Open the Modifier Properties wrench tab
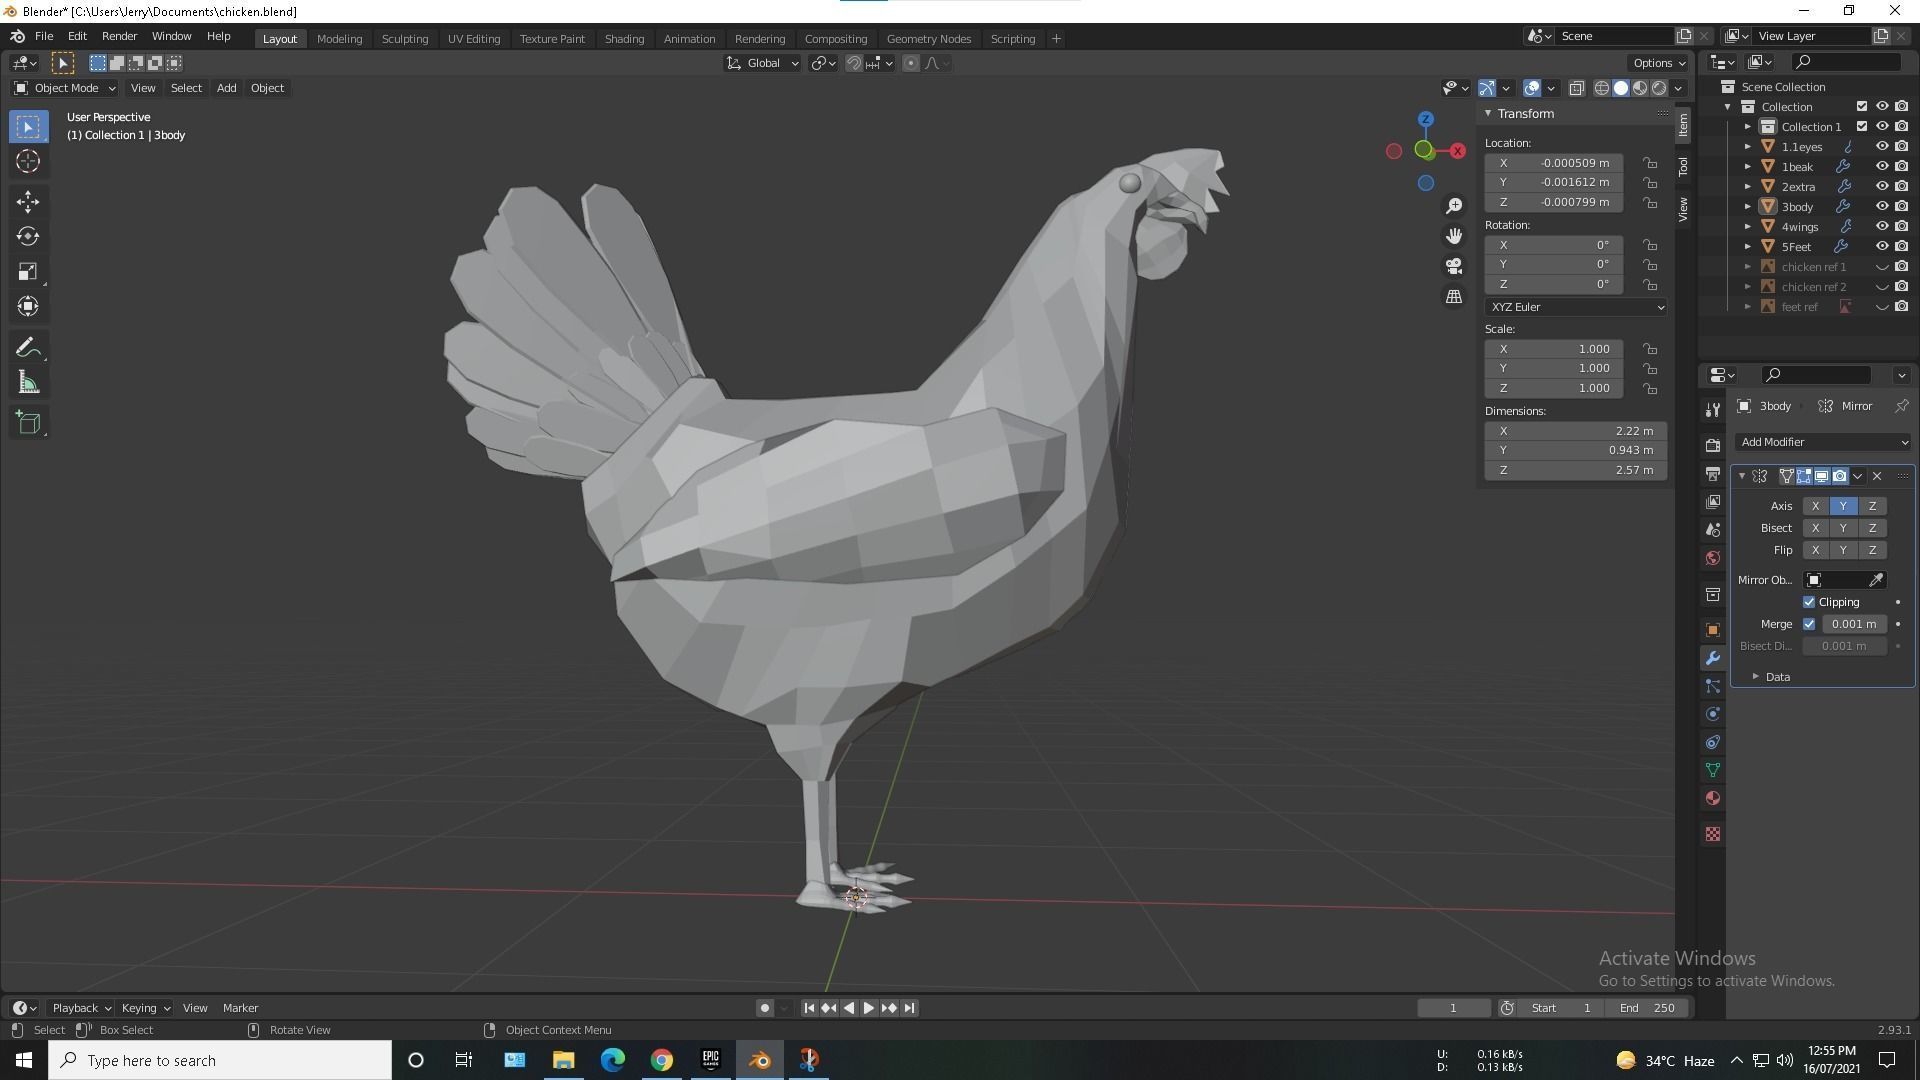1920x1080 pixels. (1712, 658)
